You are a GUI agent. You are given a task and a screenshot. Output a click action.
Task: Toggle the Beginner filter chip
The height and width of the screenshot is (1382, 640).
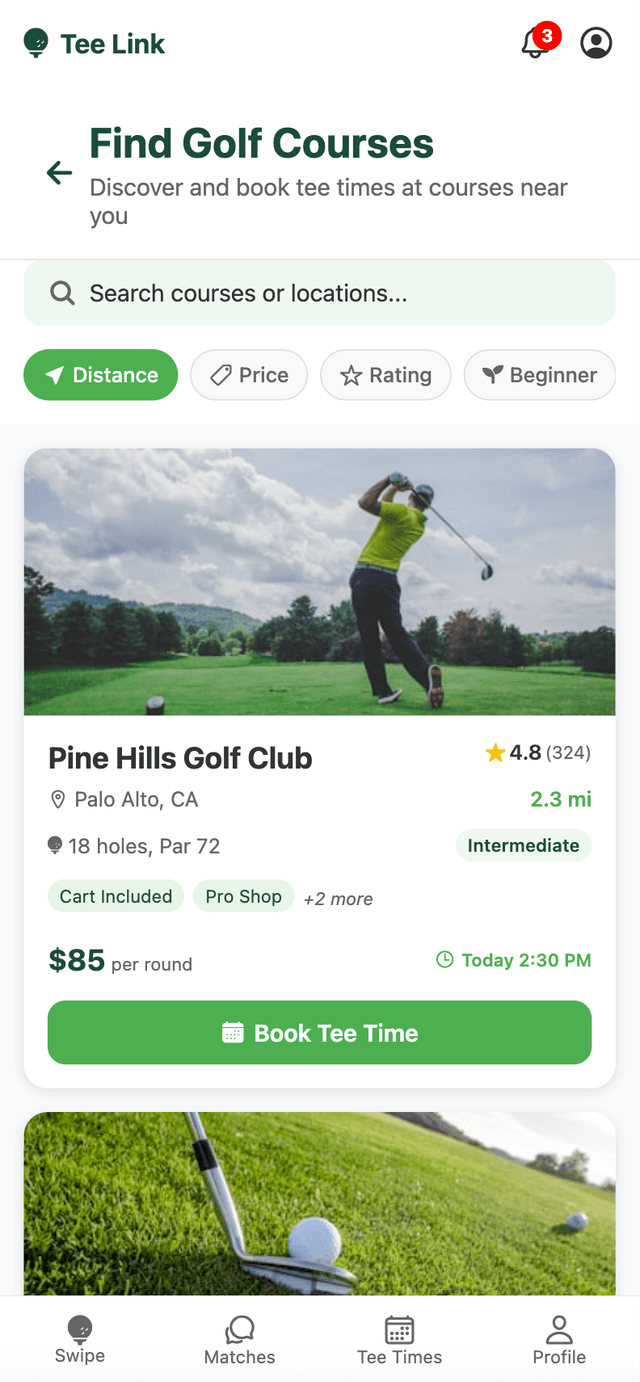[539, 375]
